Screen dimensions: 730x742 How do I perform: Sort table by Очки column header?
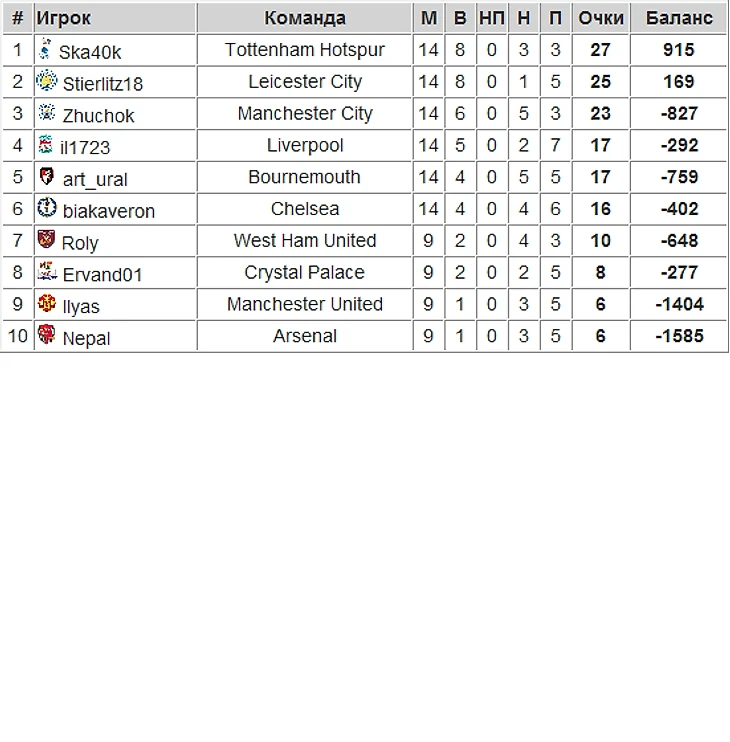[x=601, y=18]
